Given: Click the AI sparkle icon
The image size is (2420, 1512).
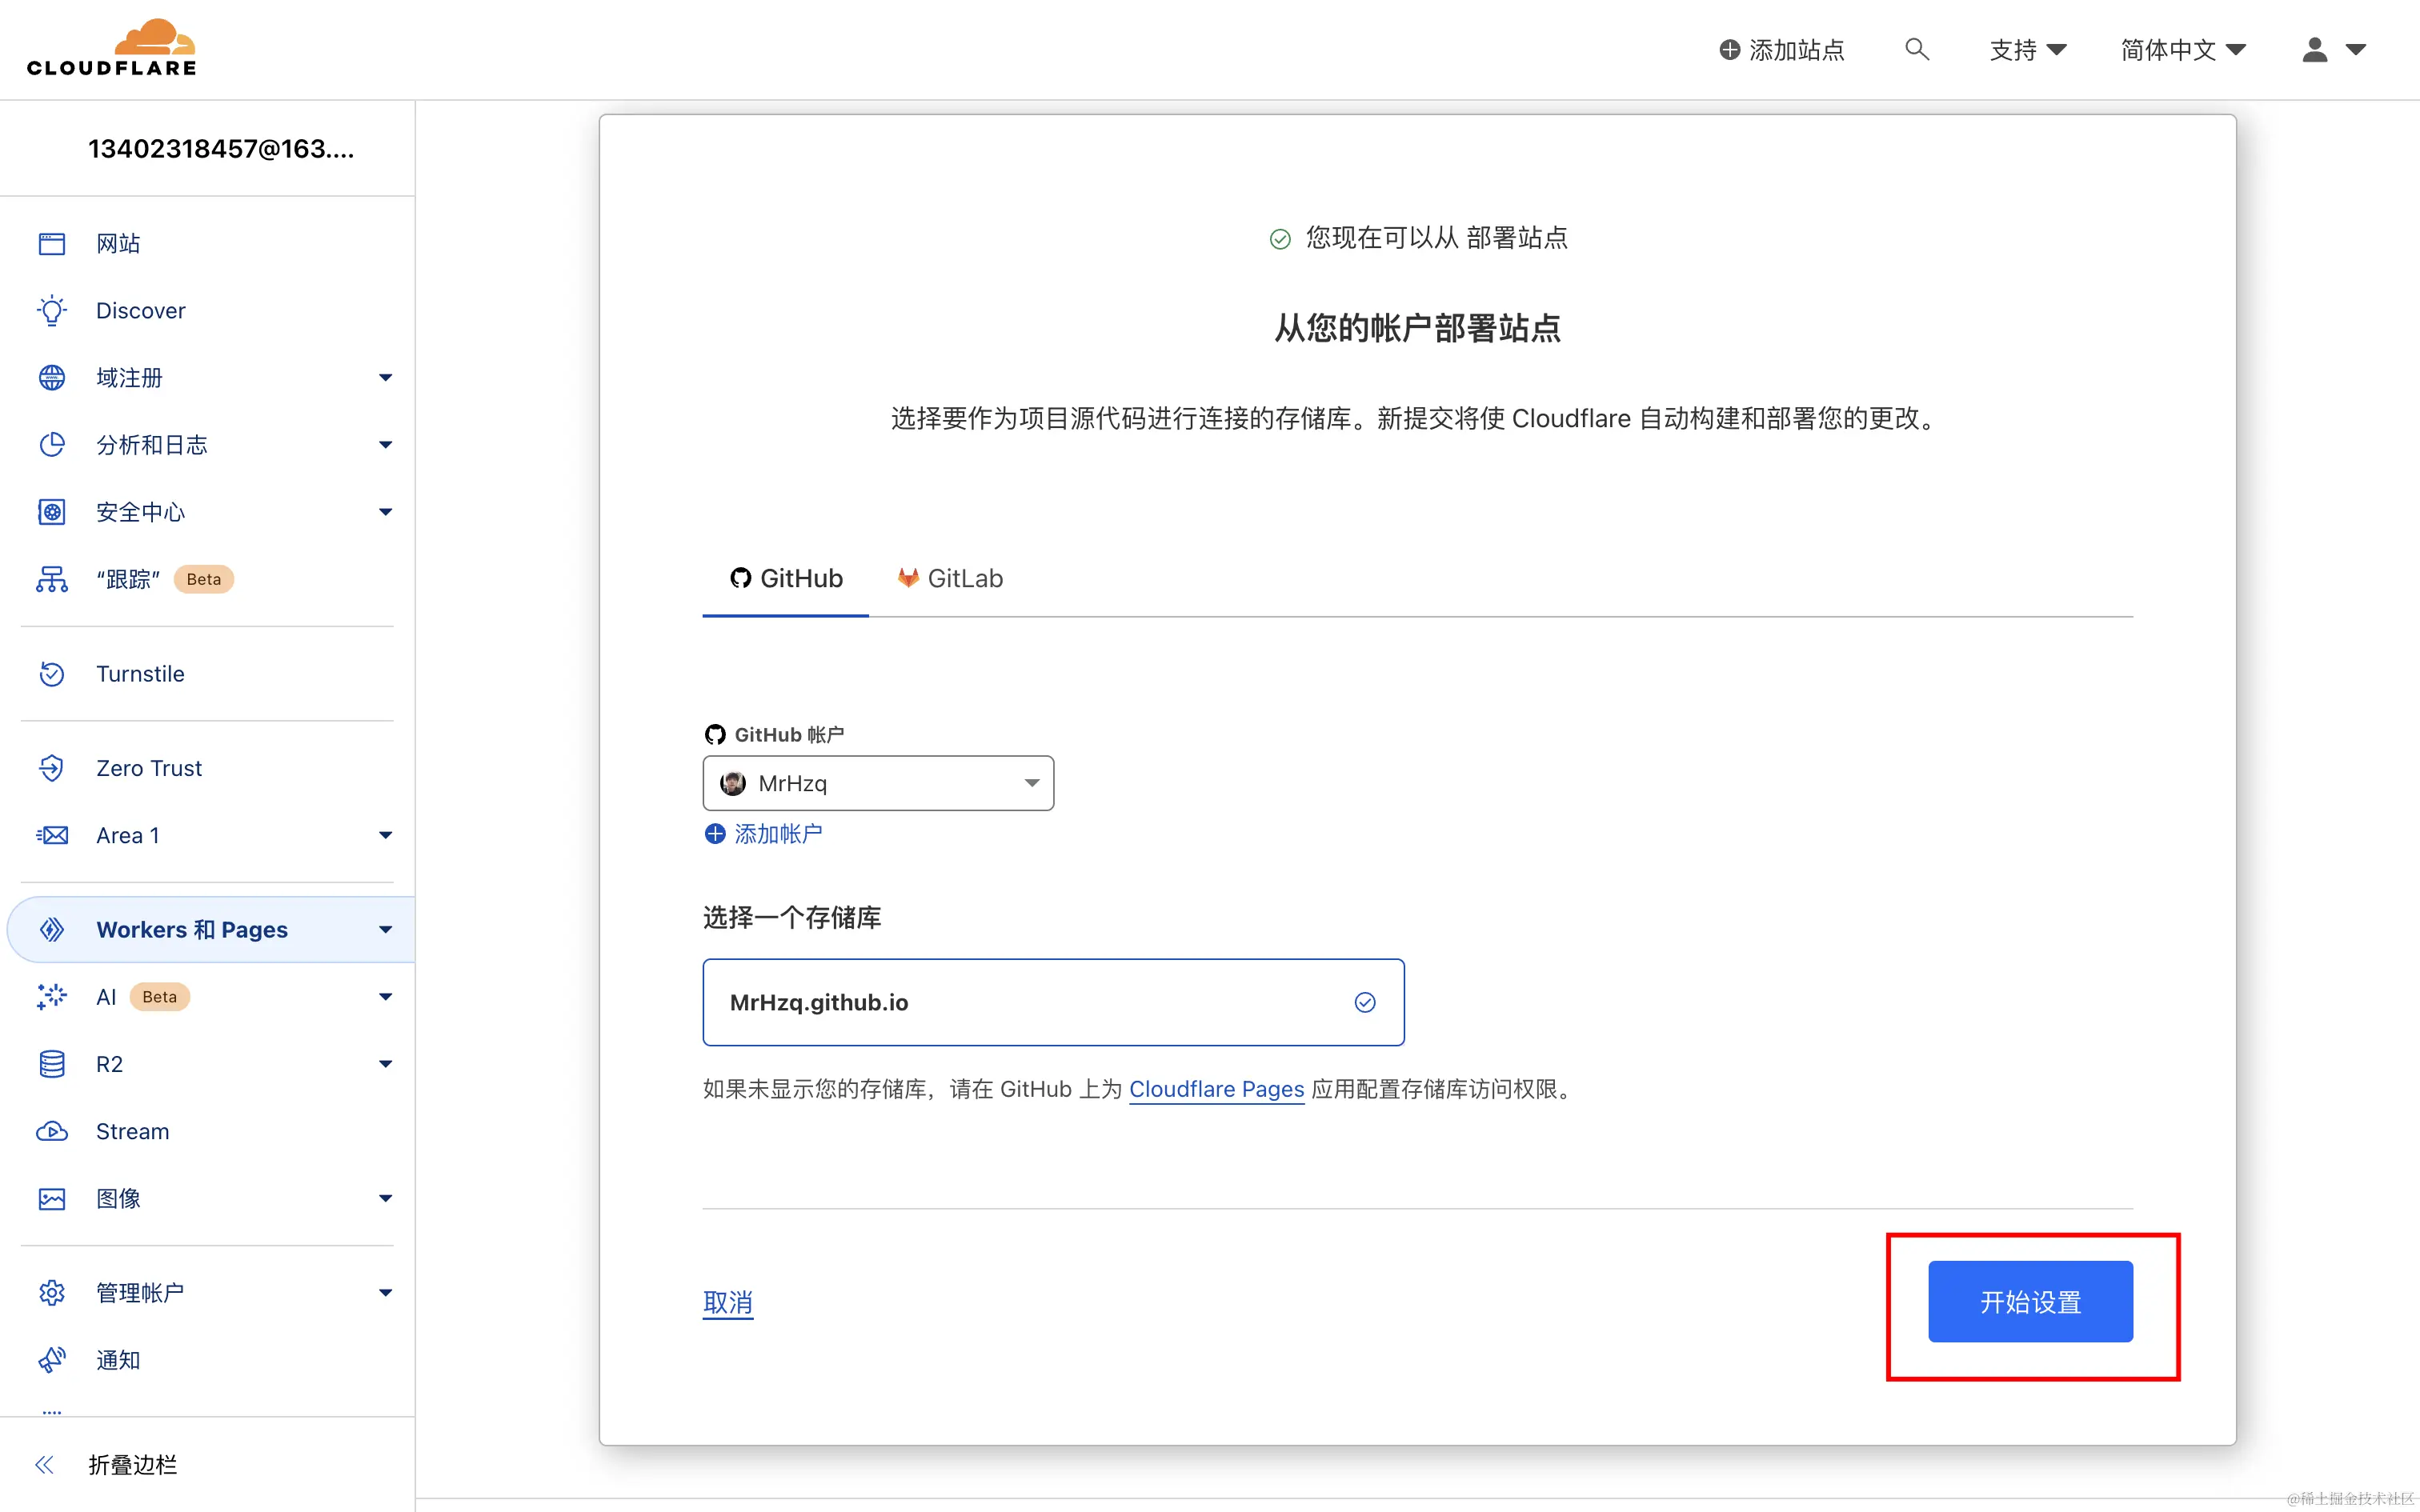Looking at the screenshot, I should tap(52, 996).
